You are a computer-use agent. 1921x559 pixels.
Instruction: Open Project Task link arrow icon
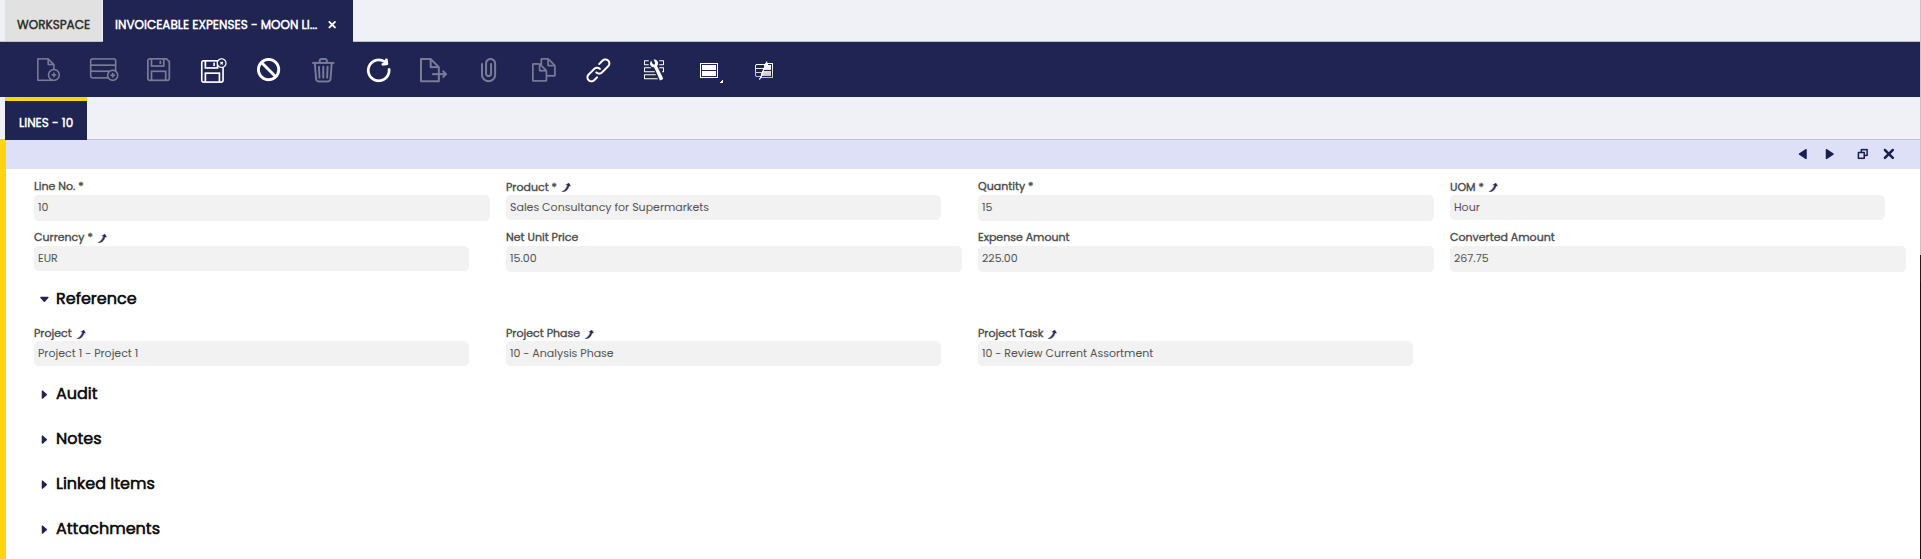(1052, 334)
